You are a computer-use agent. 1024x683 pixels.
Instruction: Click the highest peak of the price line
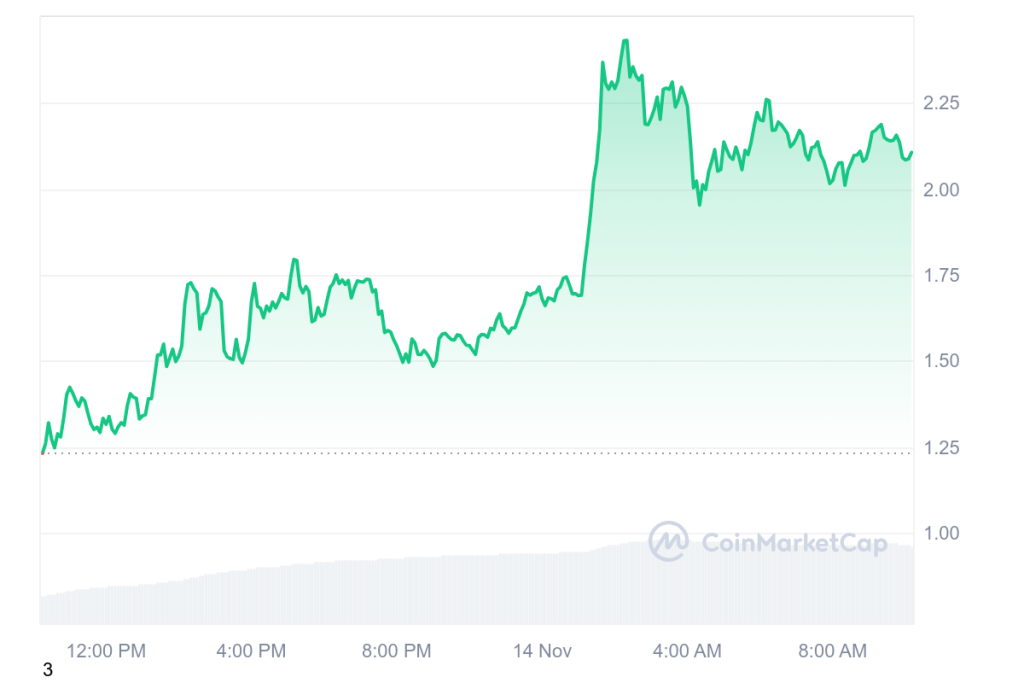[625, 41]
